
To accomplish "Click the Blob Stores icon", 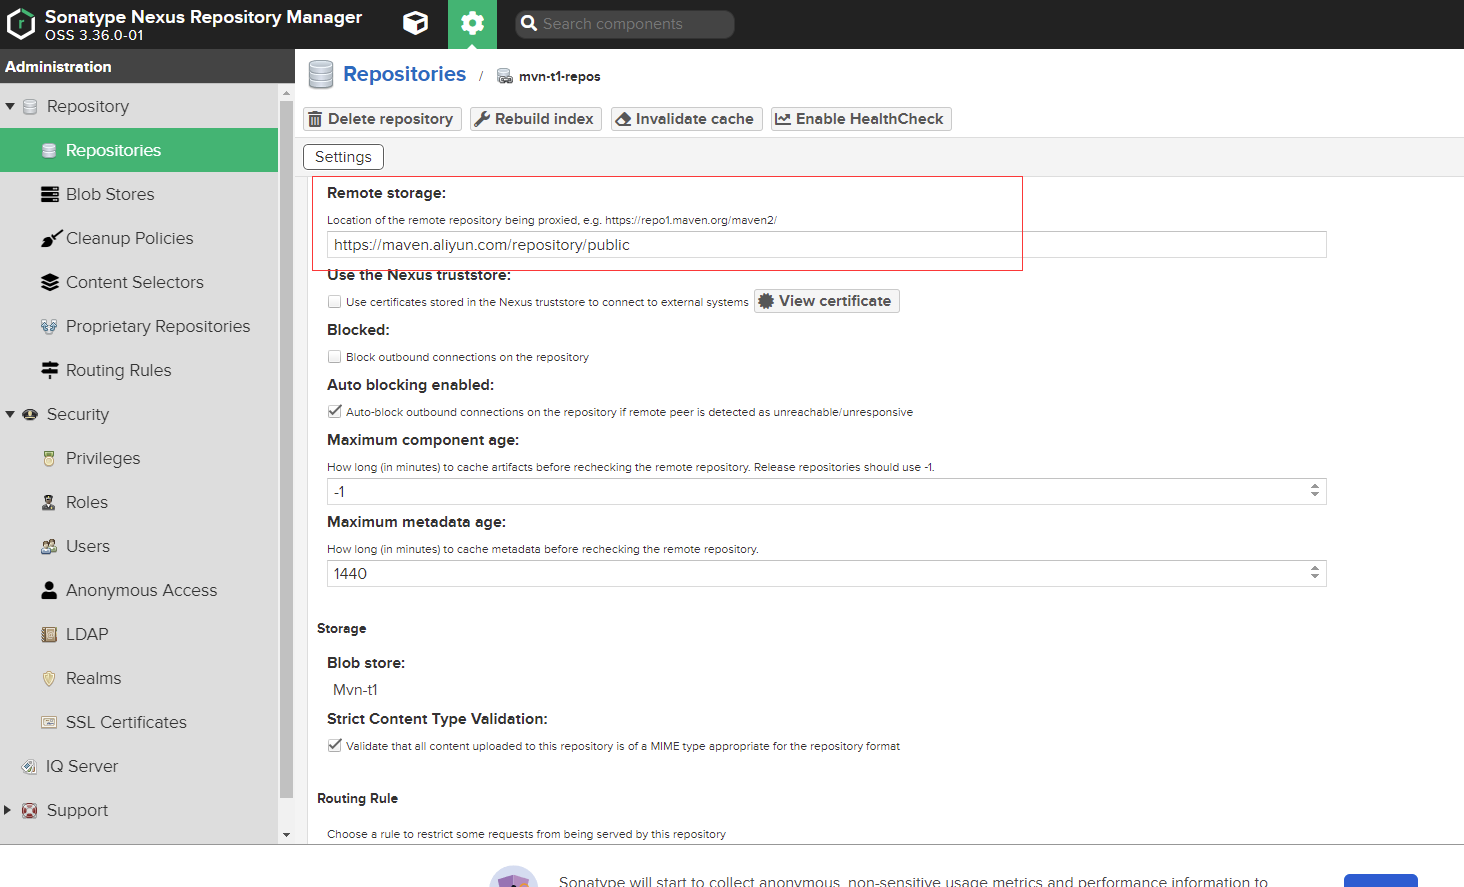I will (49, 194).
